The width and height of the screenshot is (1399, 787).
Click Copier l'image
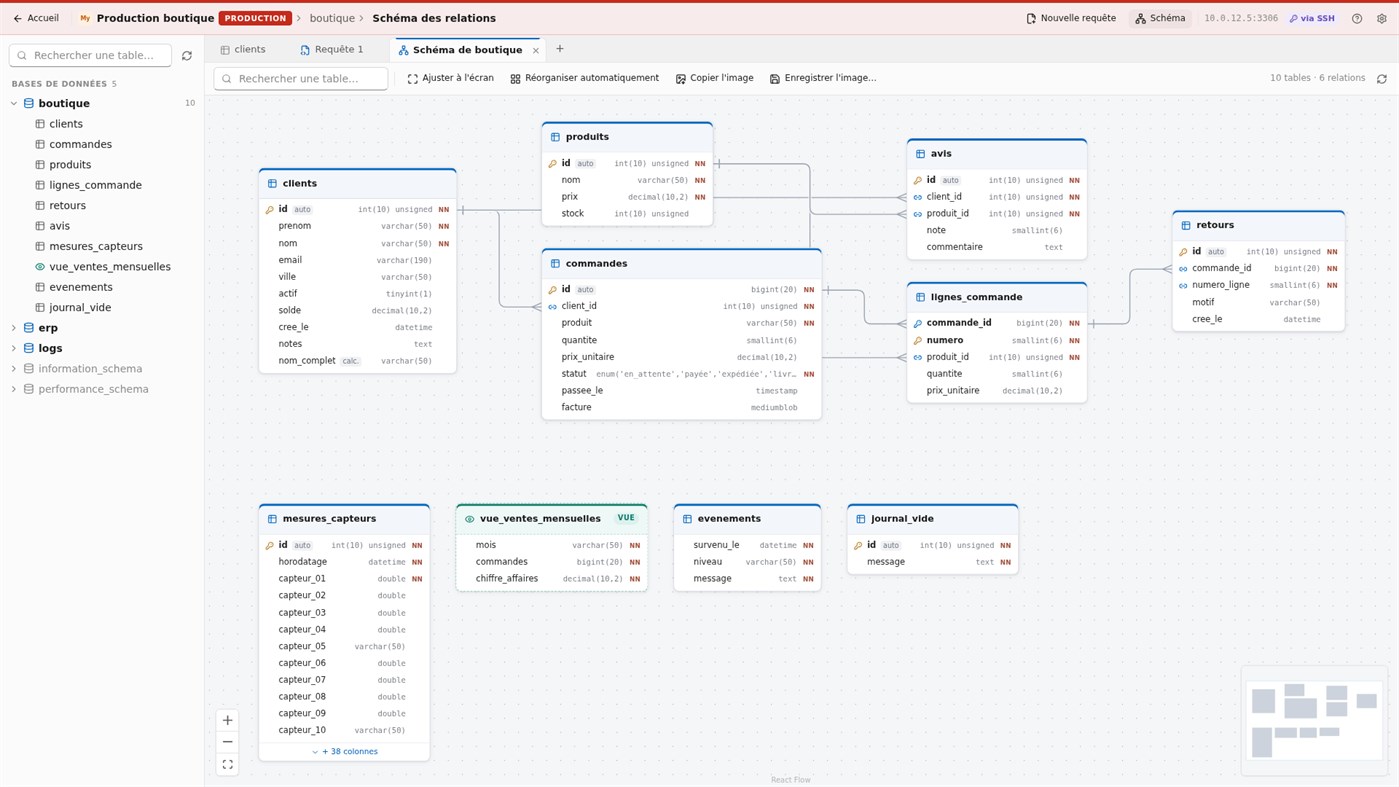click(715, 78)
